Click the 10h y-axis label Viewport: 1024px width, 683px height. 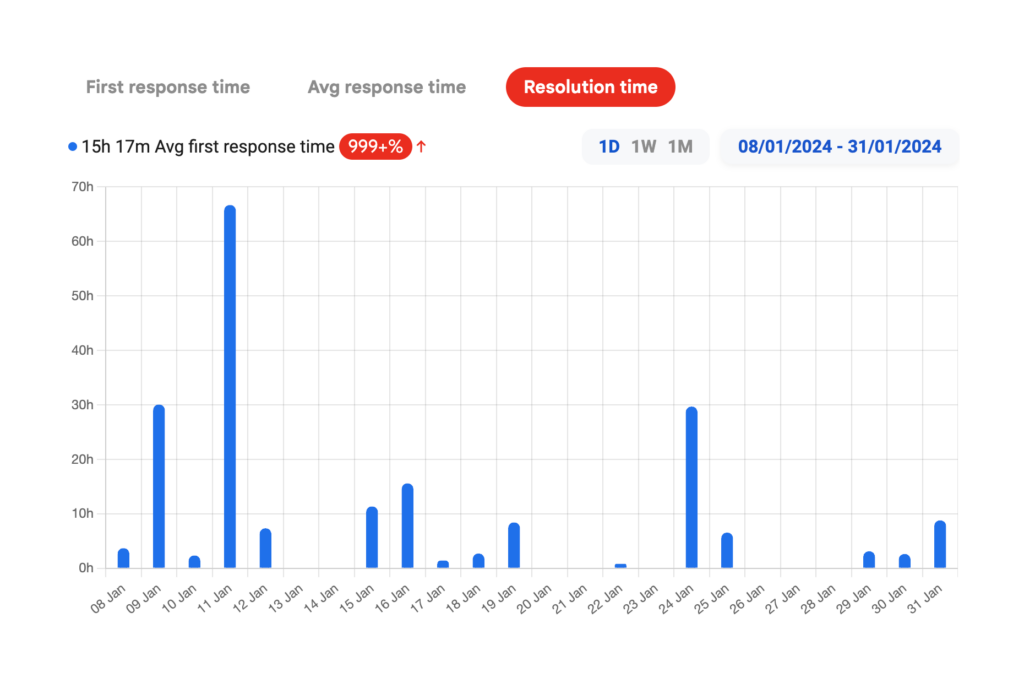point(82,513)
